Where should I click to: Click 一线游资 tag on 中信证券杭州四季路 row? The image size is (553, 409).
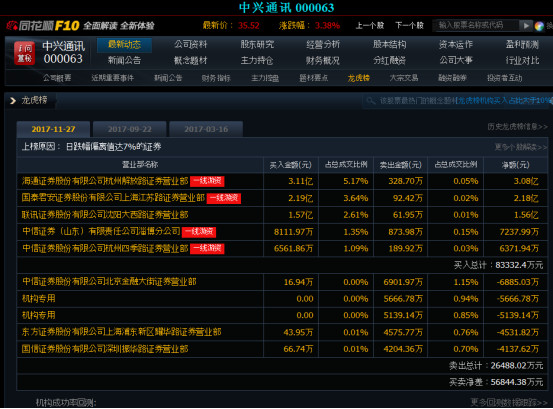(207, 249)
